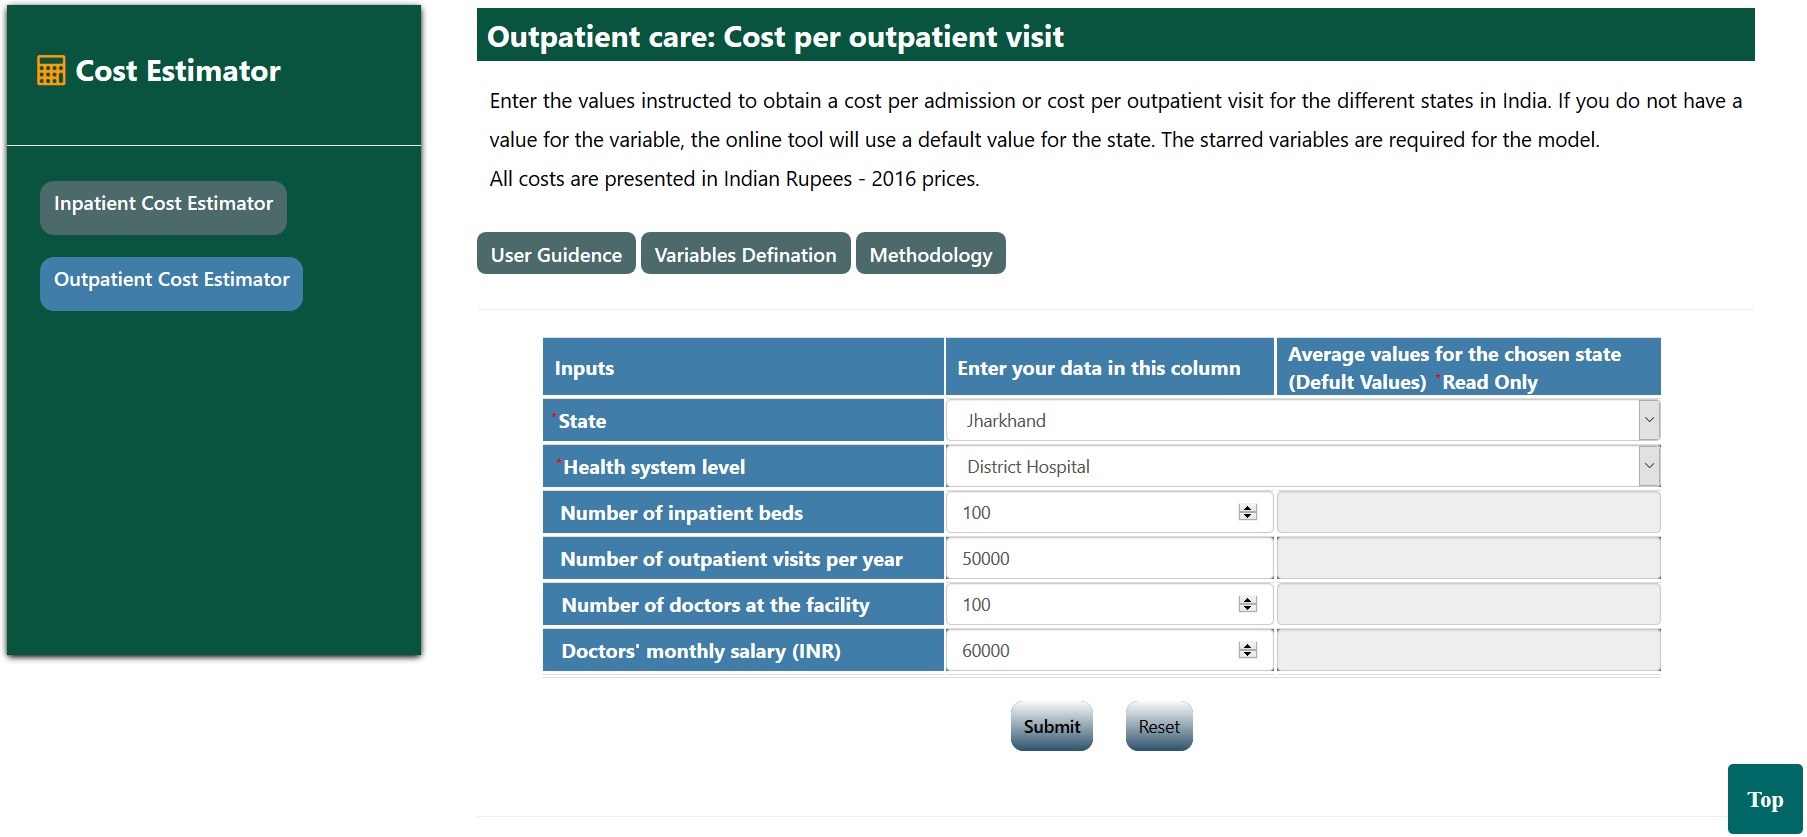Show the Variables Defination section

coord(745,254)
